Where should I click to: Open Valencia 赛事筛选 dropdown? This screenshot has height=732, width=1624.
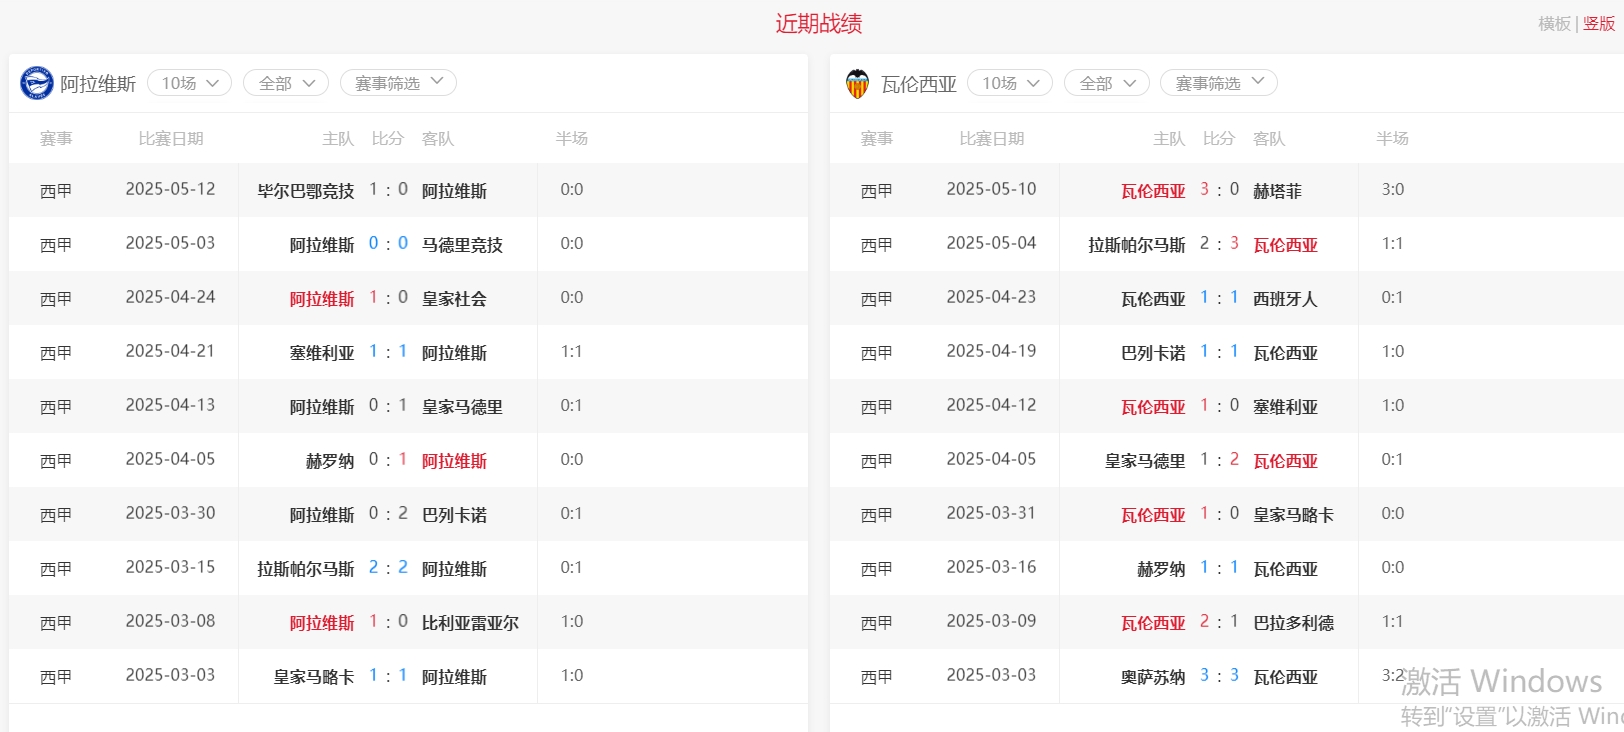1218,83
